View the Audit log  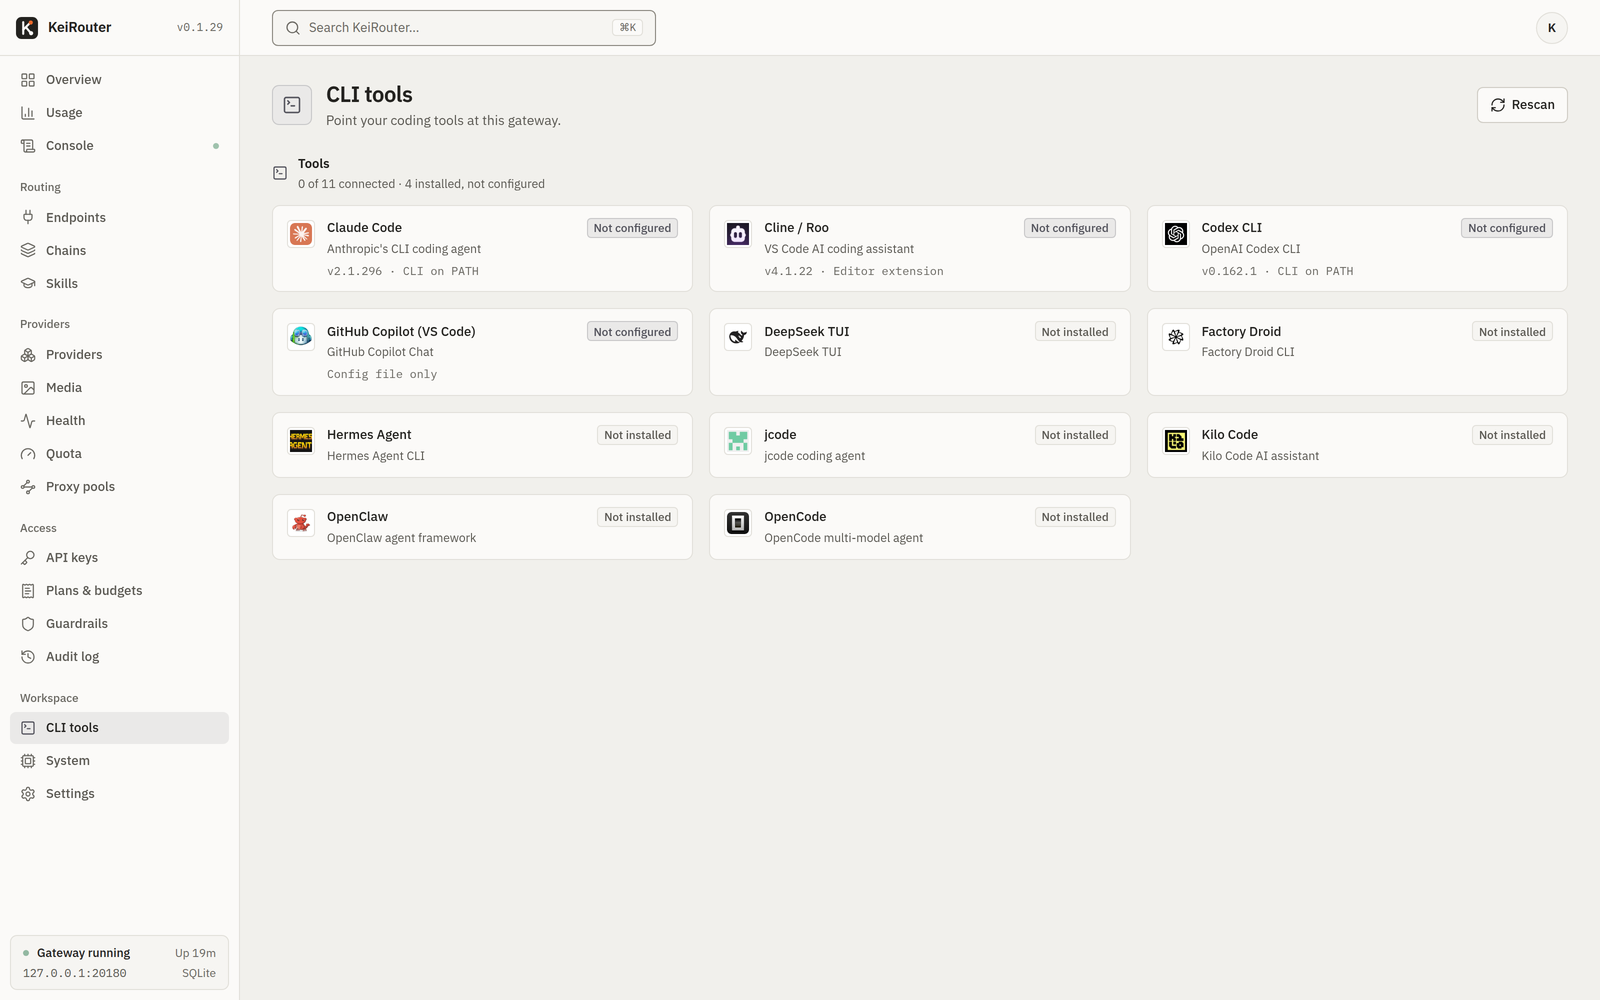coord(119,657)
